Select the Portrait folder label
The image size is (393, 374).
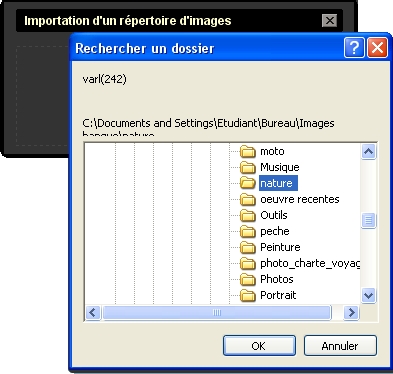(278, 295)
